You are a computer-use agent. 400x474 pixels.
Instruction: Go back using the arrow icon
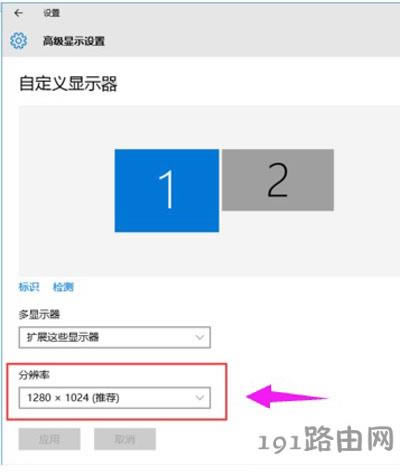[18, 13]
